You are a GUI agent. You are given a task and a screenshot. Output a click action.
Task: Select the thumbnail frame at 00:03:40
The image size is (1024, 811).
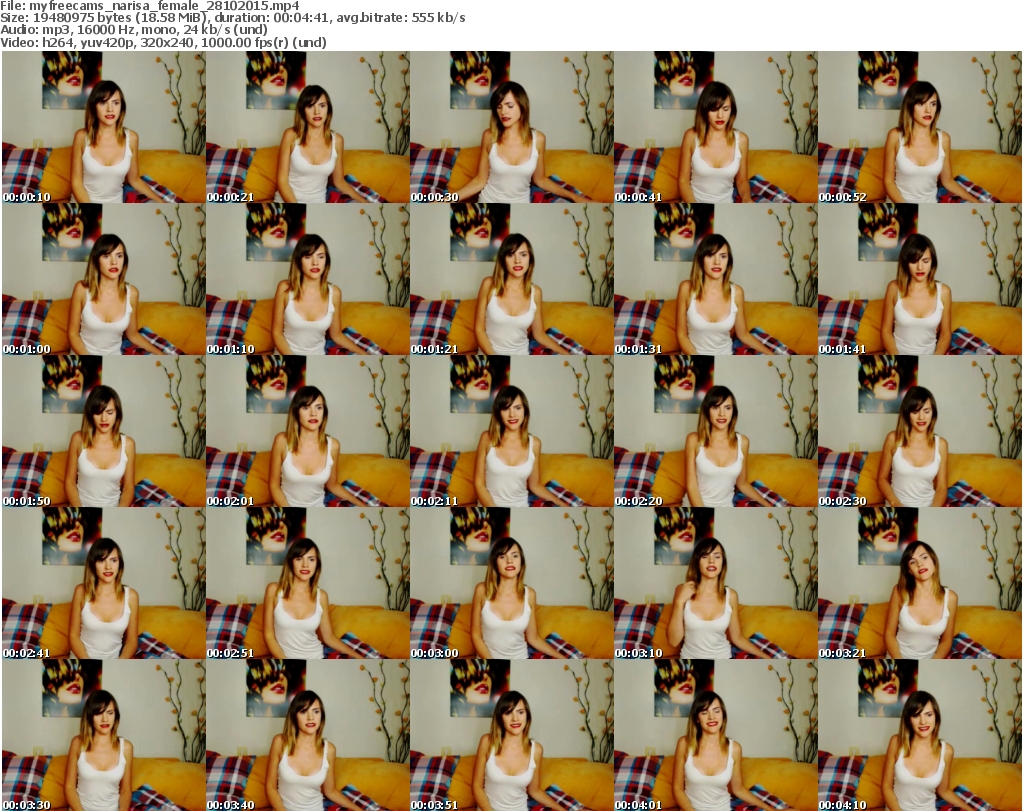click(x=308, y=735)
